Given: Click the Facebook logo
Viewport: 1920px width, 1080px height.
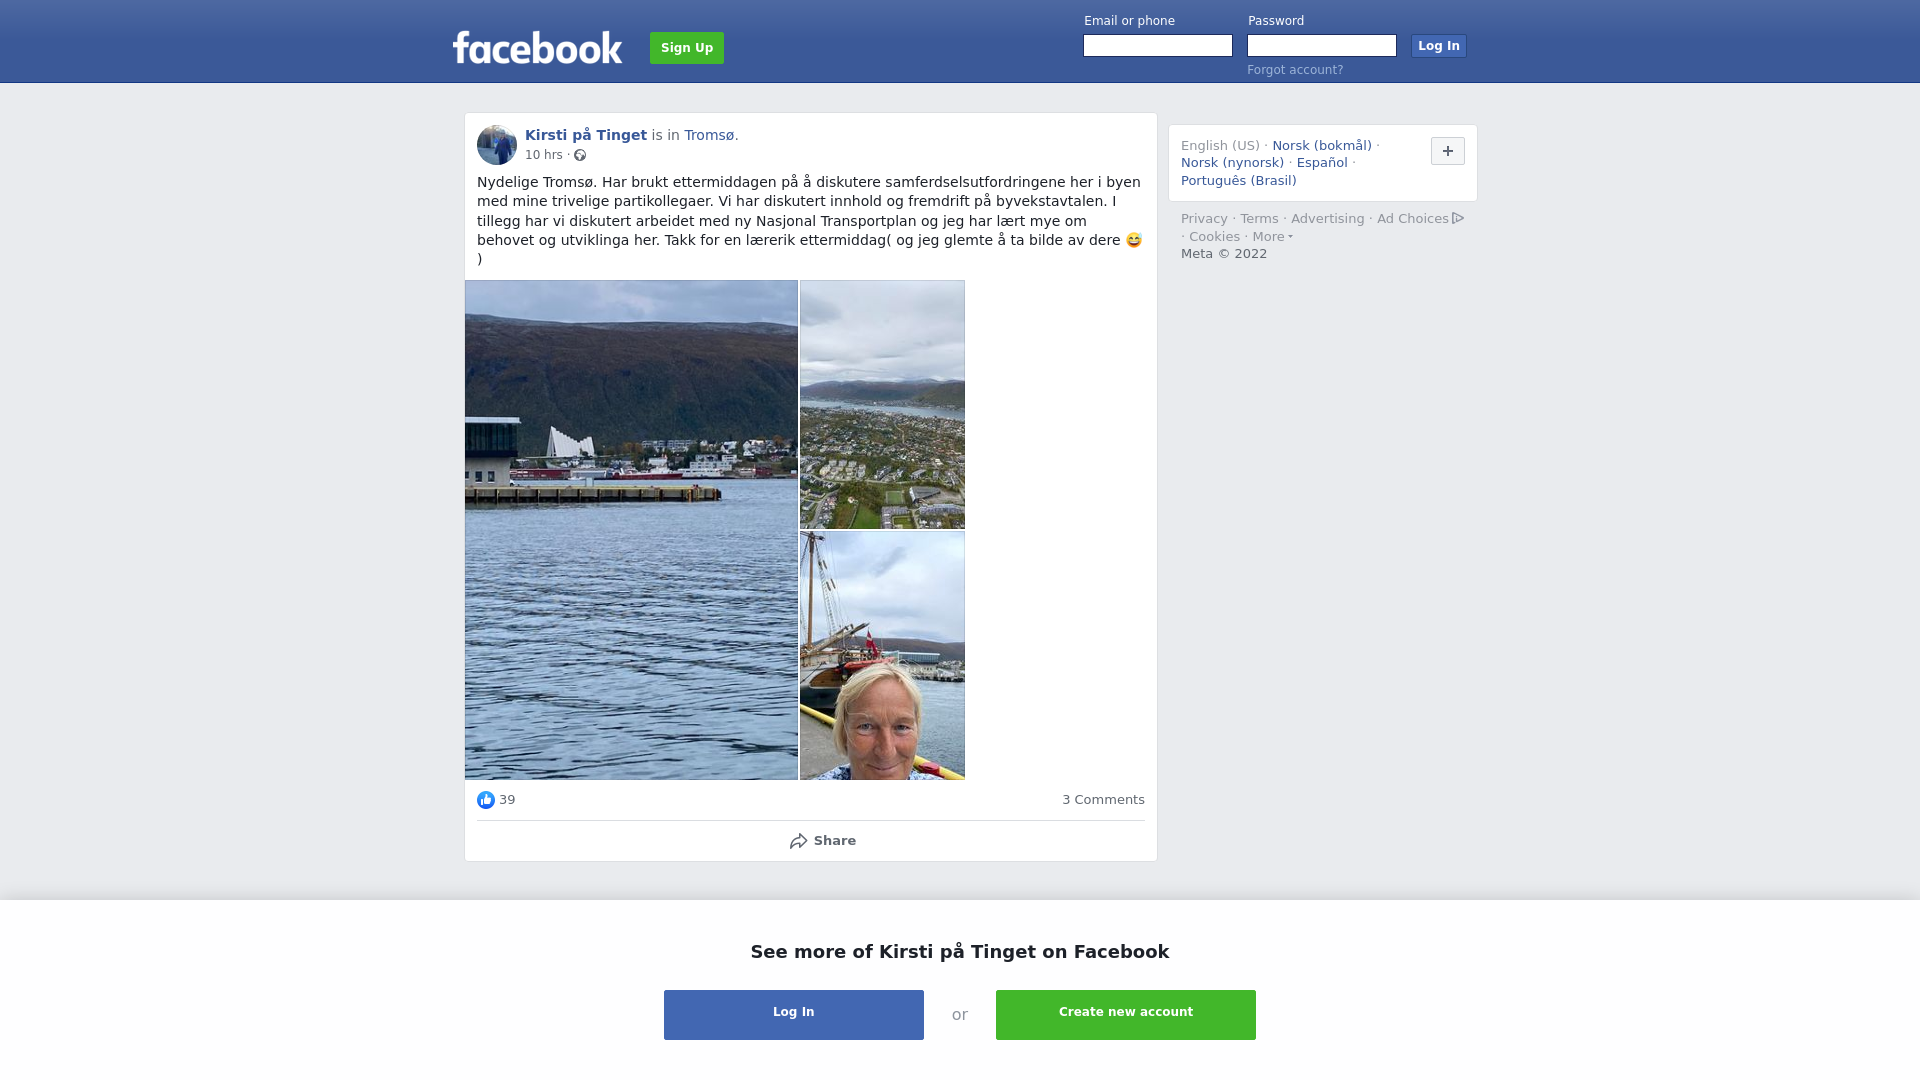Looking at the screenshot, I should 537,47.
